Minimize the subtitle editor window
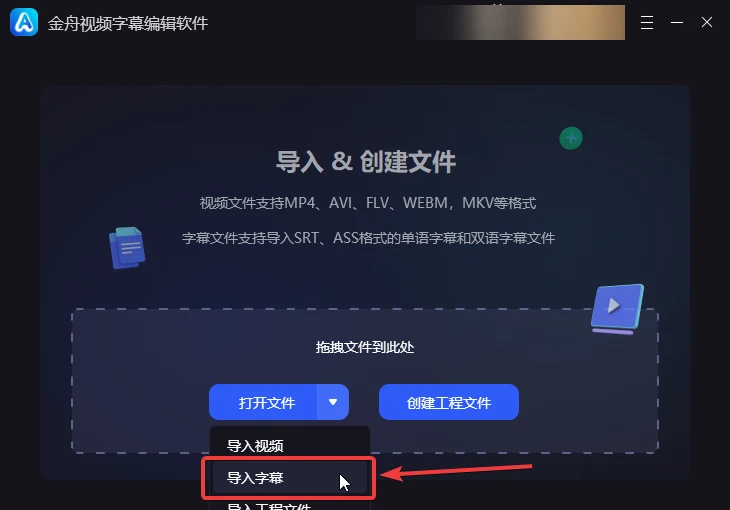 (677, 22)
